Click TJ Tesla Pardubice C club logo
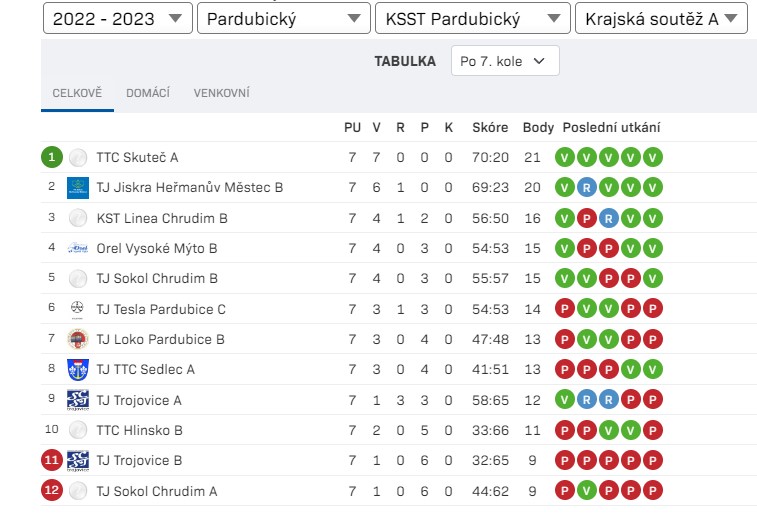 (78, 309)
